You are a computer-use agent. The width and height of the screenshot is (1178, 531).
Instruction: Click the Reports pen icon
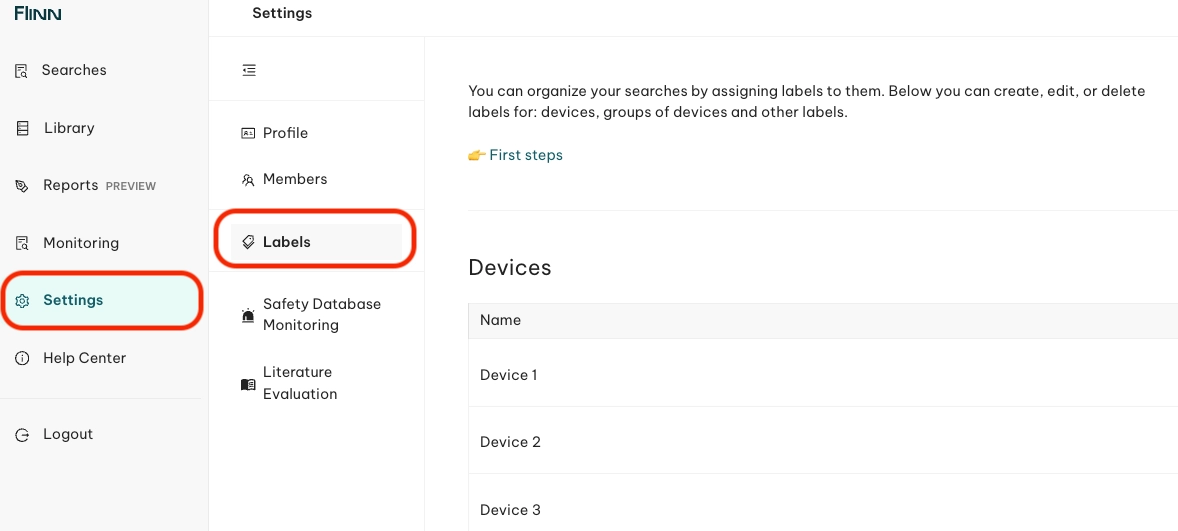(23, 186)
